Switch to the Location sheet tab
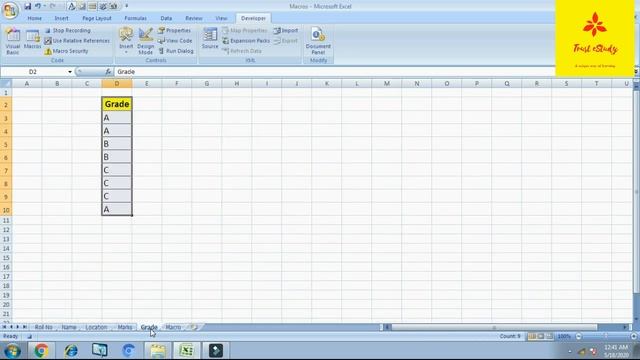The image size is (640, 360). point(96,327)
